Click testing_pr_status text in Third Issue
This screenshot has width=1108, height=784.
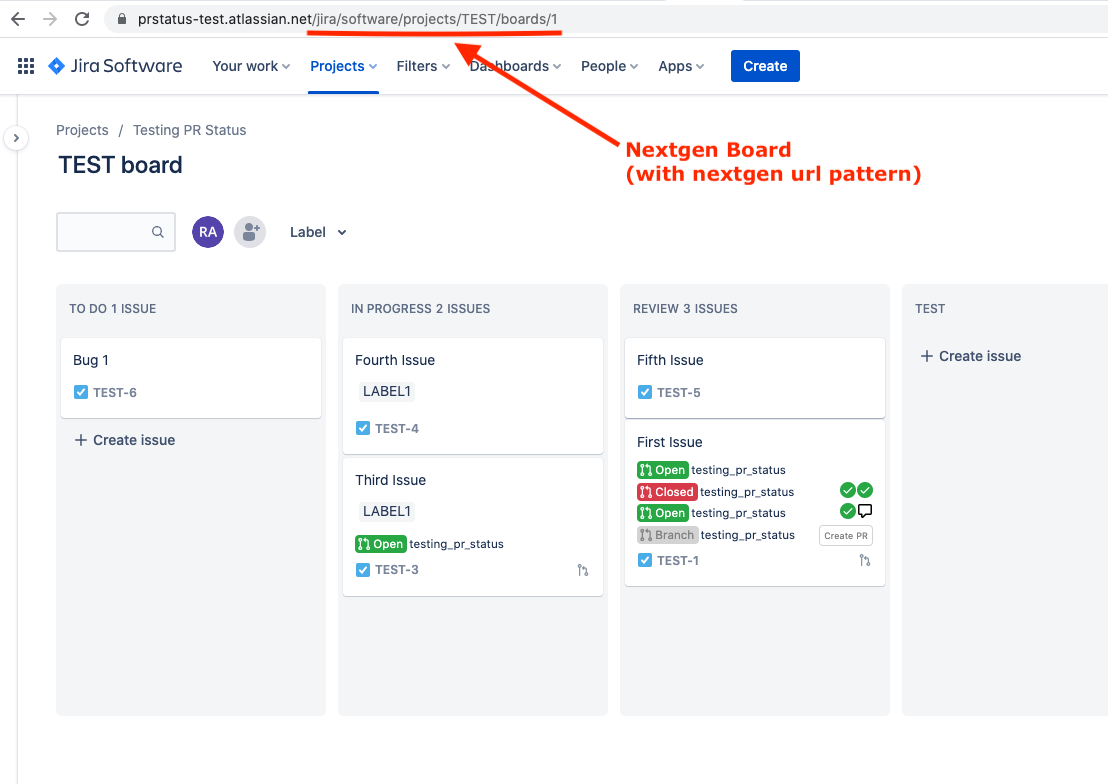pyautogui.click(x=456, y=544)
